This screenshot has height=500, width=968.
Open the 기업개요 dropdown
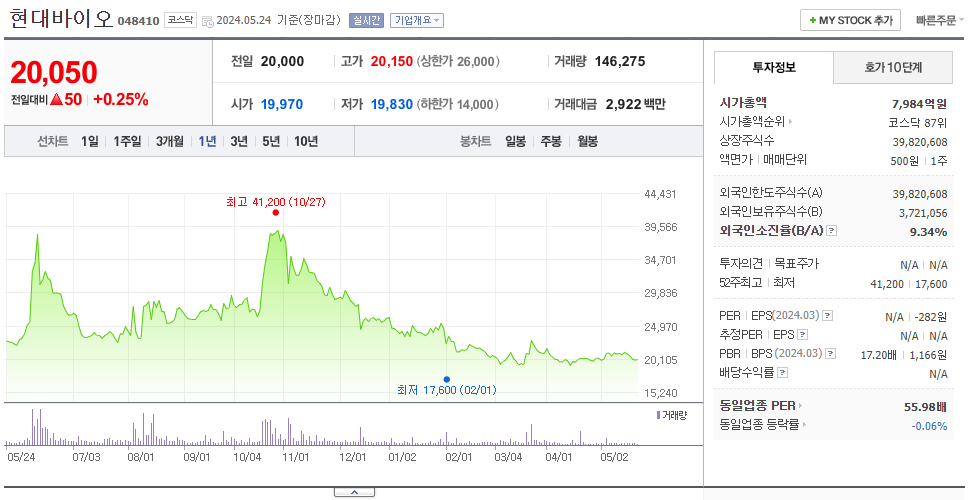pyautogui.click(x=417, y=20)
